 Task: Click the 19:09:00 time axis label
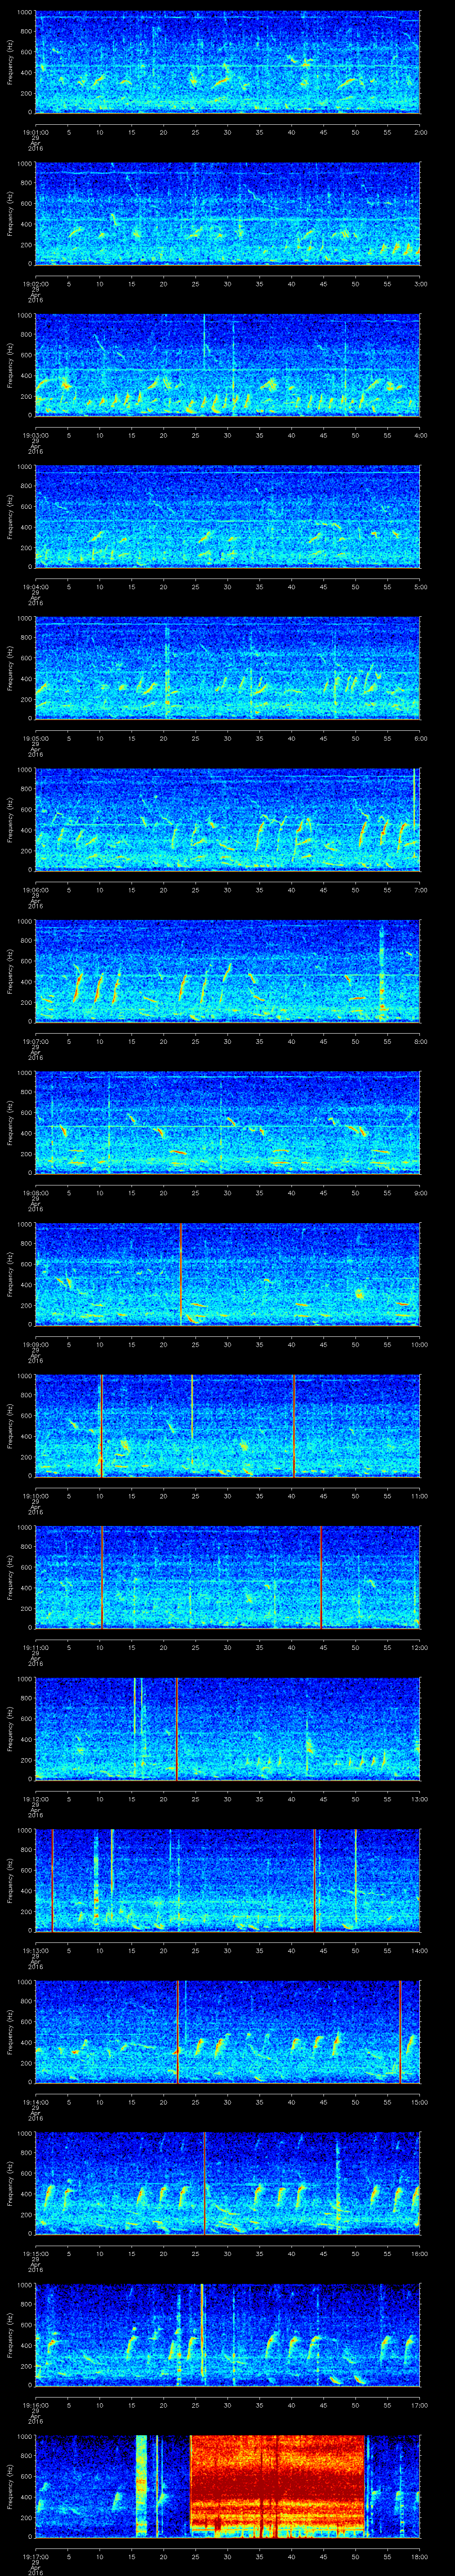tap(35, 1344)
